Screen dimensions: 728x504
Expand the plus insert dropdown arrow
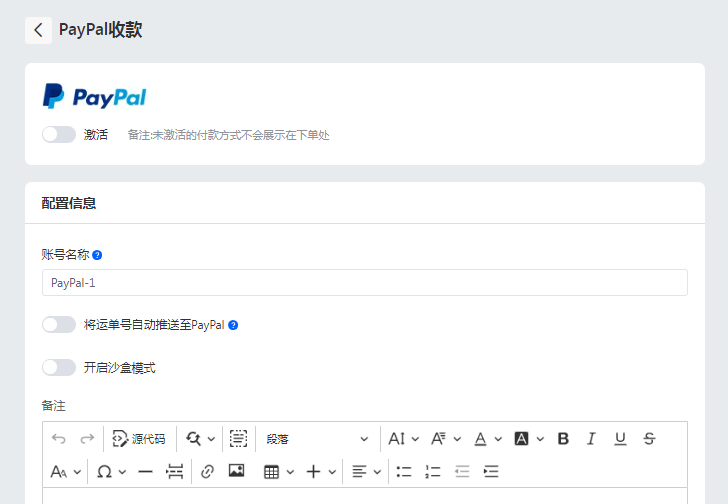(x=332, y=472)
